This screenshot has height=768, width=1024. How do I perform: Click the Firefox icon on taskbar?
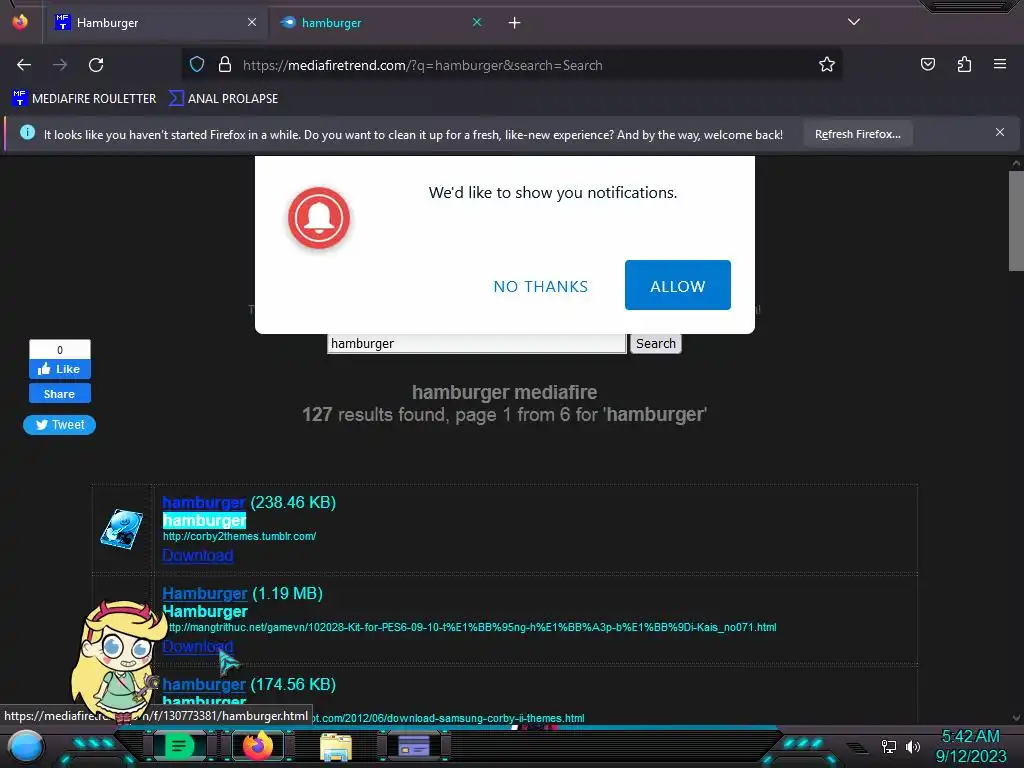[257, 746]
